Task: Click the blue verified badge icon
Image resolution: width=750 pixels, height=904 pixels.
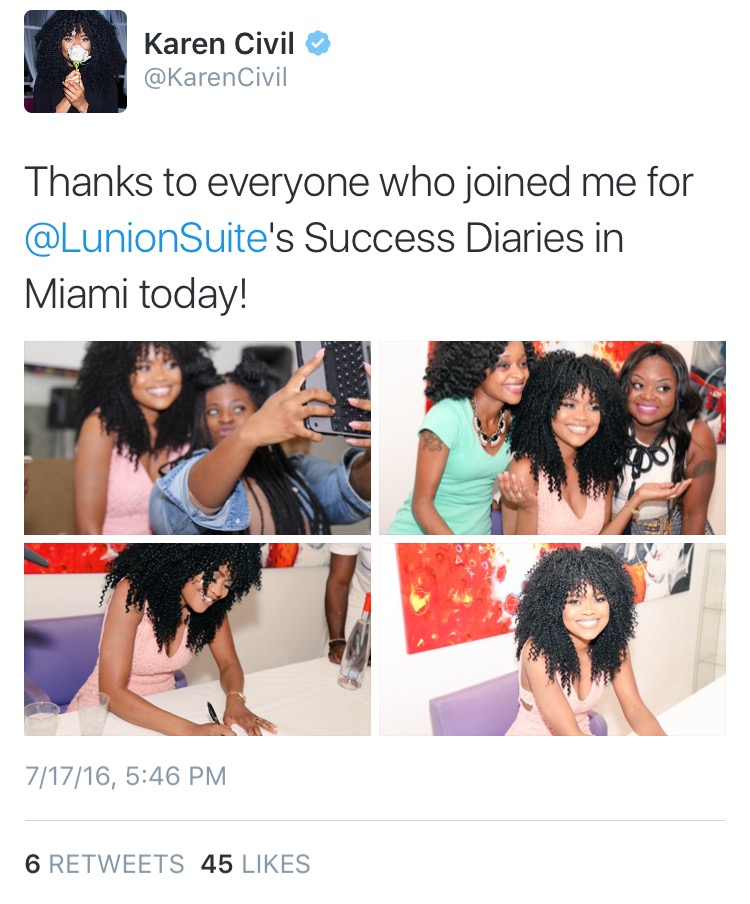Action: [x=318, y=44]
